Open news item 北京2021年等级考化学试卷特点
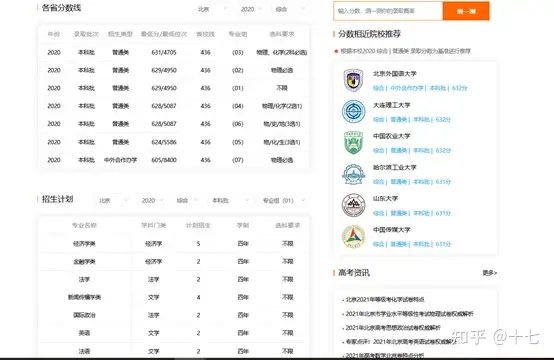Screen dimensions: 554x360 385,299
